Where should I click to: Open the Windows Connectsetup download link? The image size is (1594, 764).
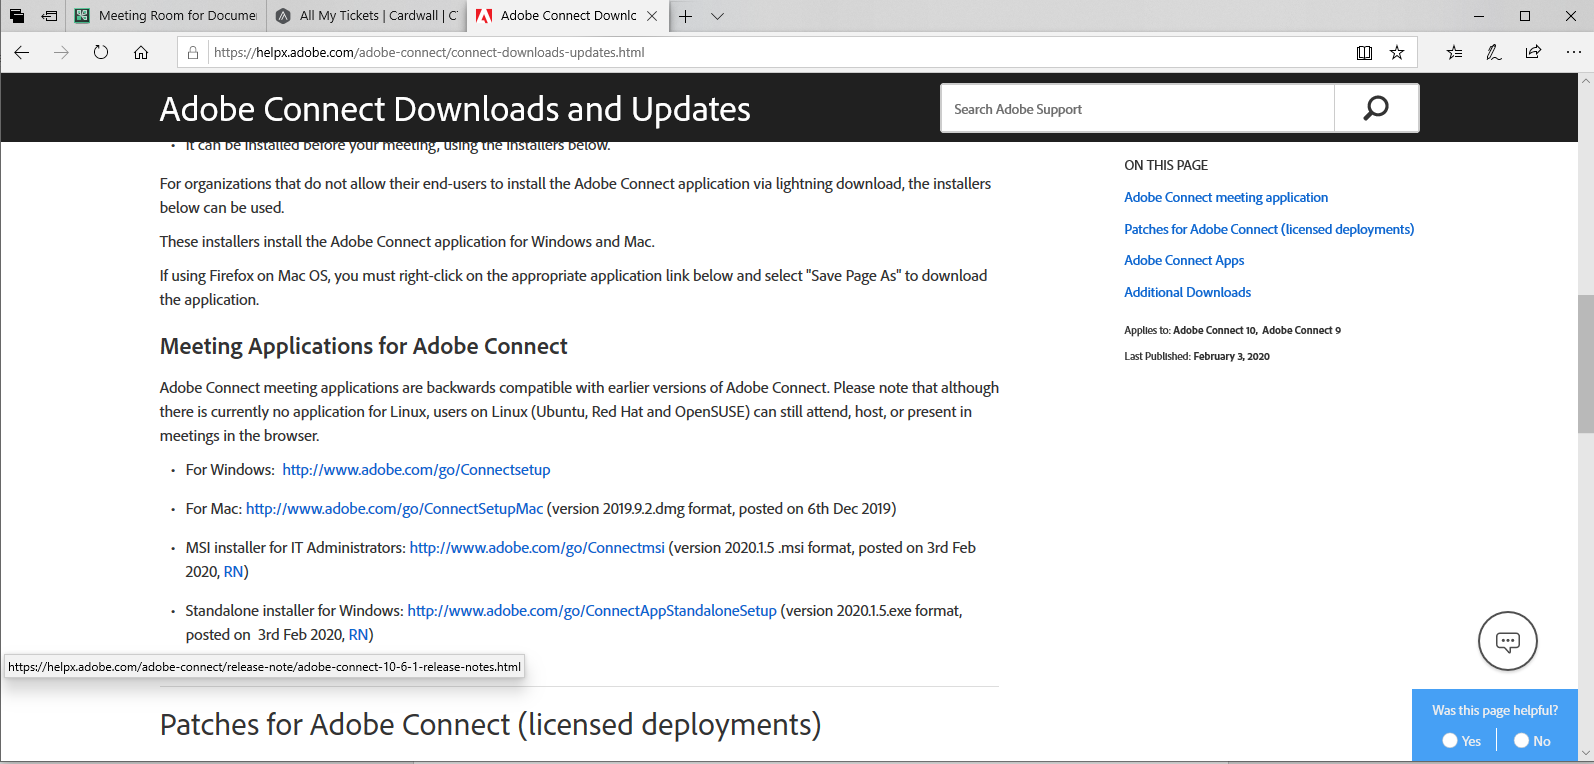point(416,470)
